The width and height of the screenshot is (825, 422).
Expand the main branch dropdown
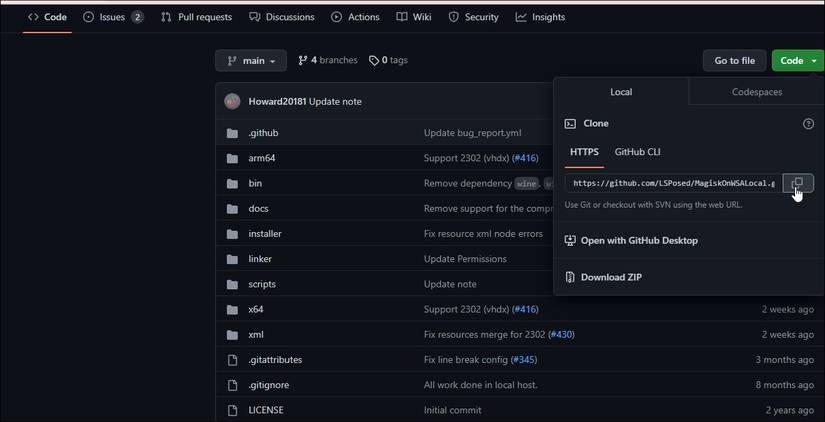(x=251, y=61)
